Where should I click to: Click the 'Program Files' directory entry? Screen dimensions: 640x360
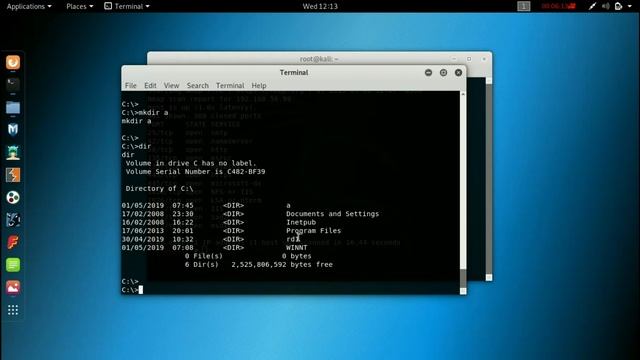coord(313,231)
